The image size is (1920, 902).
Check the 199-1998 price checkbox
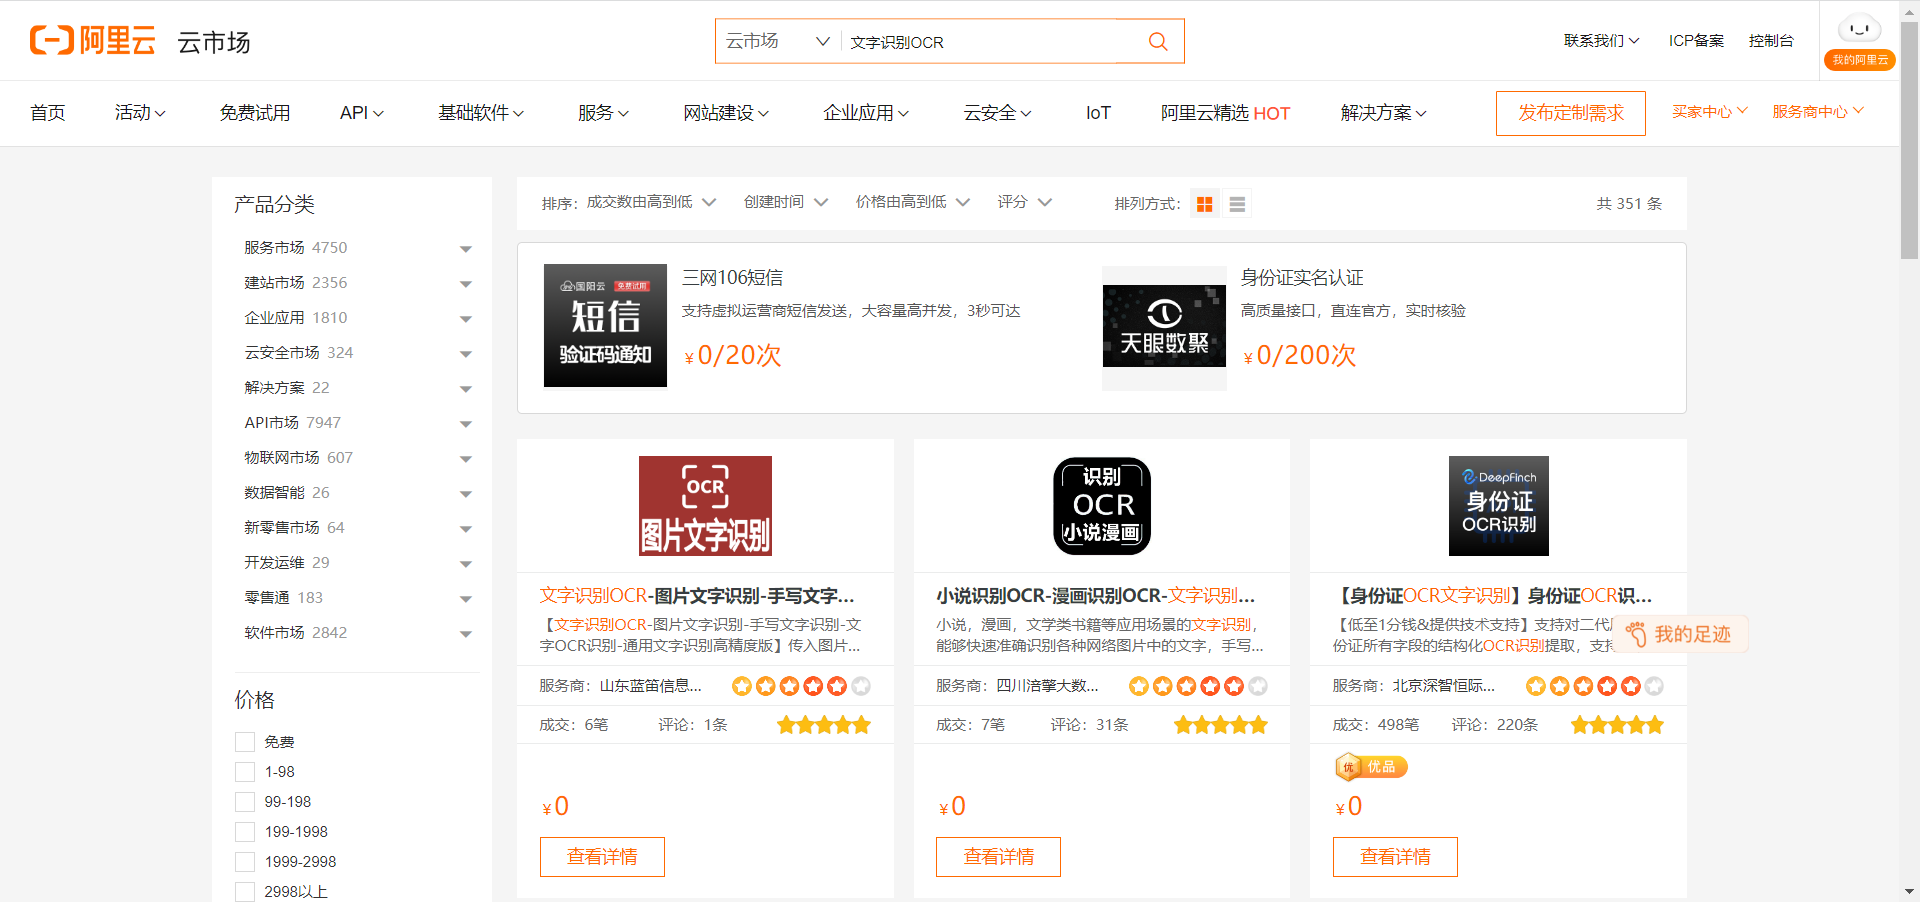pyautogui.click(x=245, y=832)
